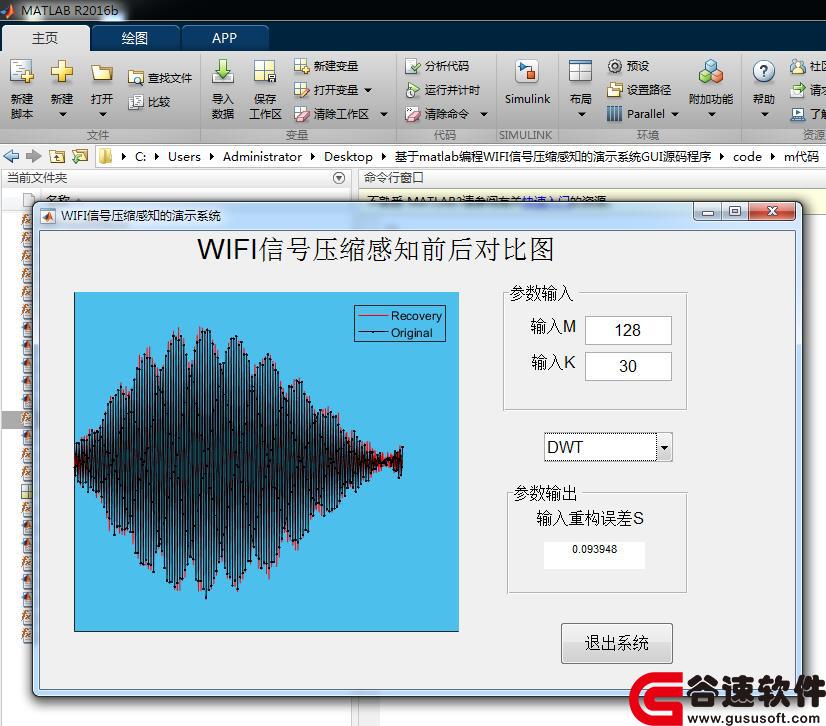Click Desktop in the path breadcrumb
826x726 pixels.
coord(348,156)
